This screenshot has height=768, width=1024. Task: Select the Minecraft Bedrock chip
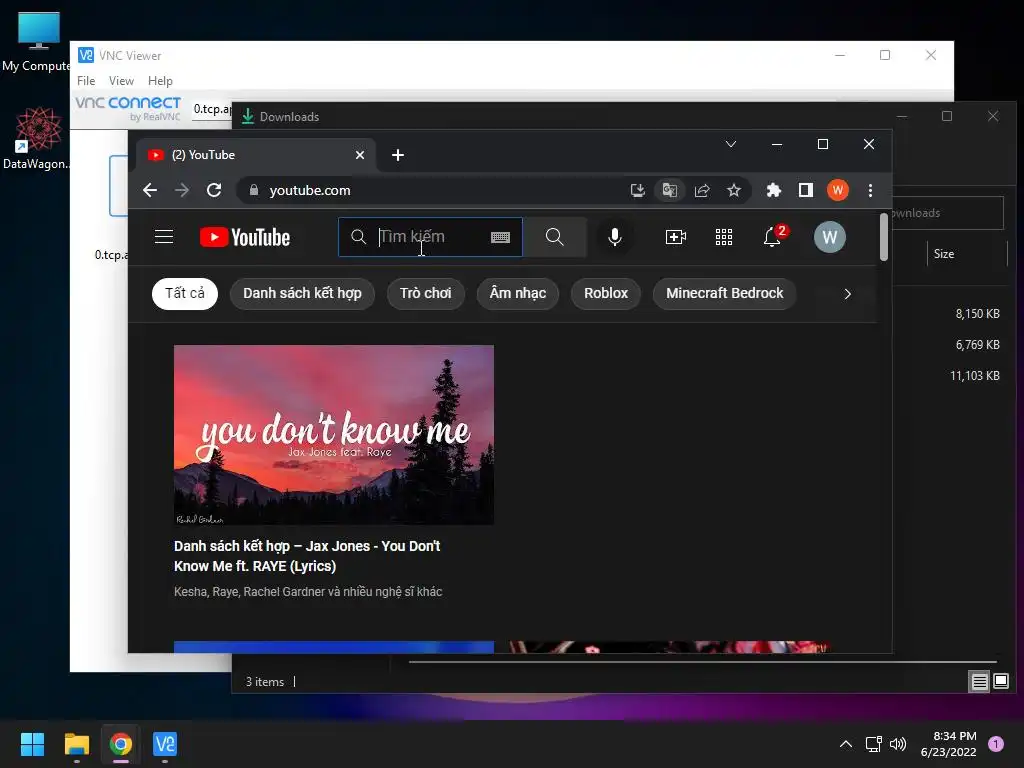724,293
